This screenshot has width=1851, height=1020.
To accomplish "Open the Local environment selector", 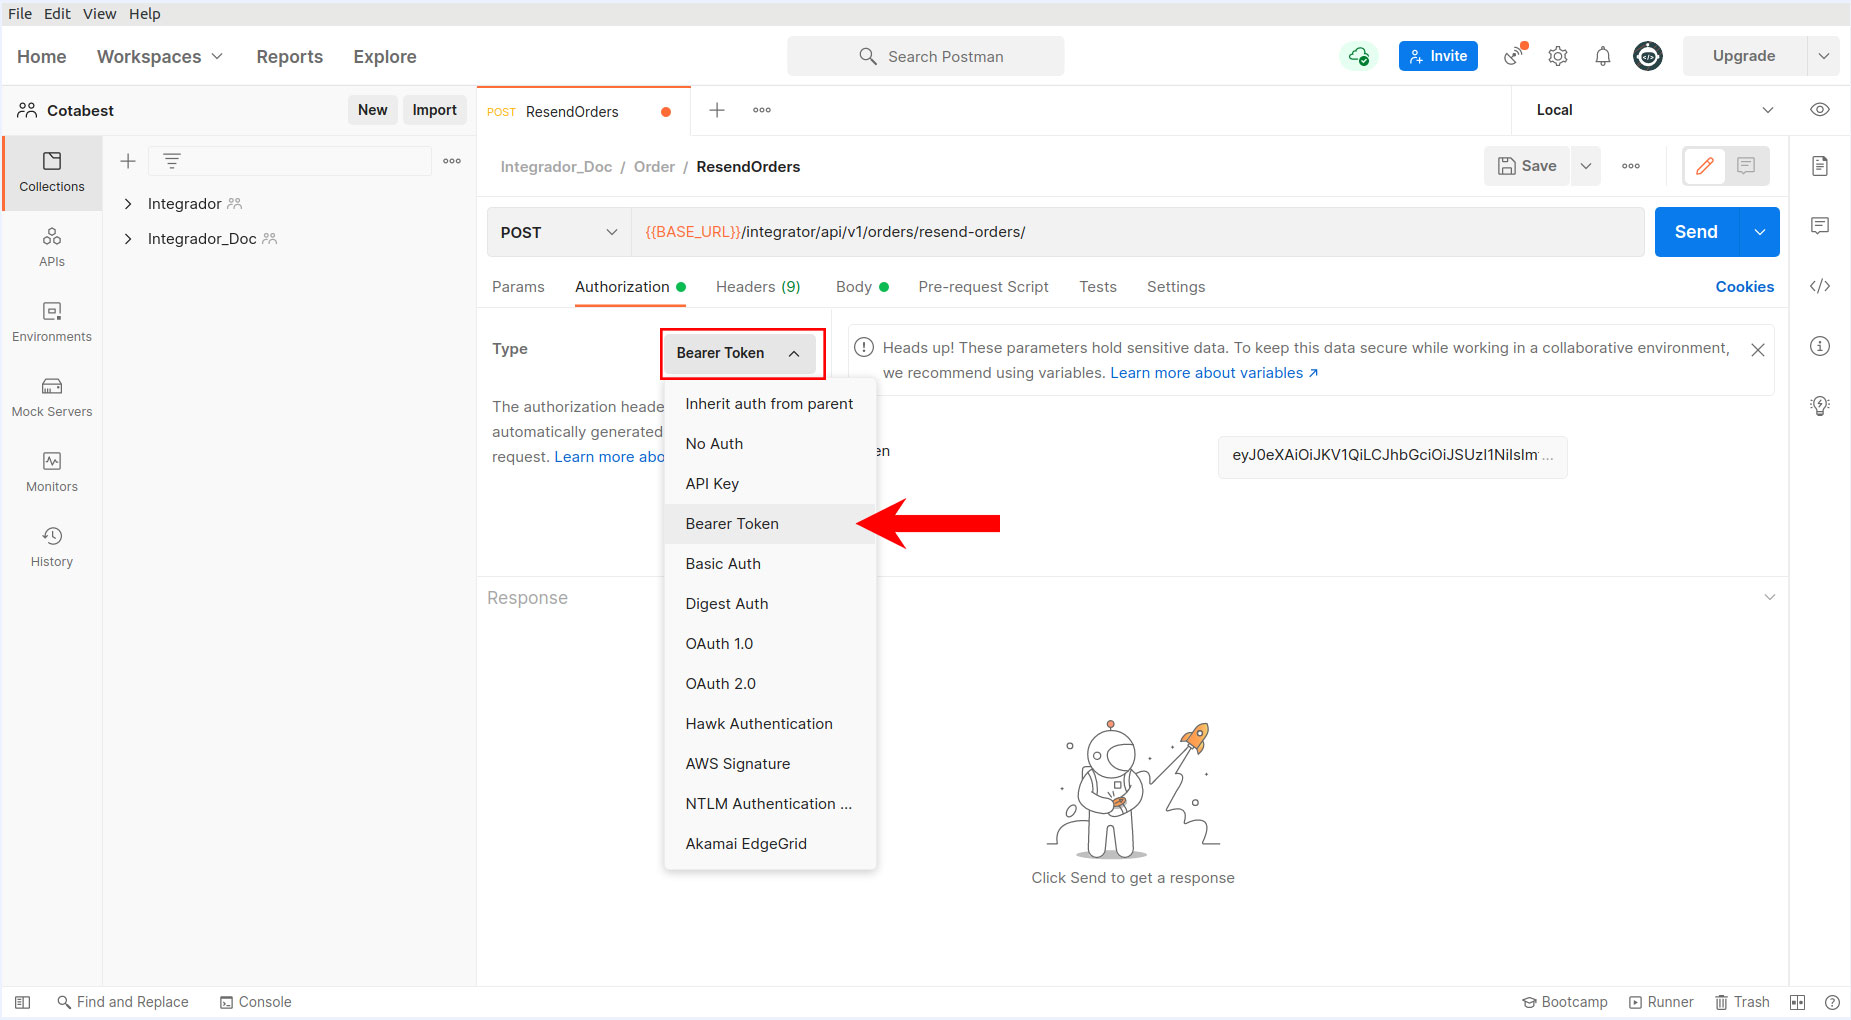I will pos(1654,110).
